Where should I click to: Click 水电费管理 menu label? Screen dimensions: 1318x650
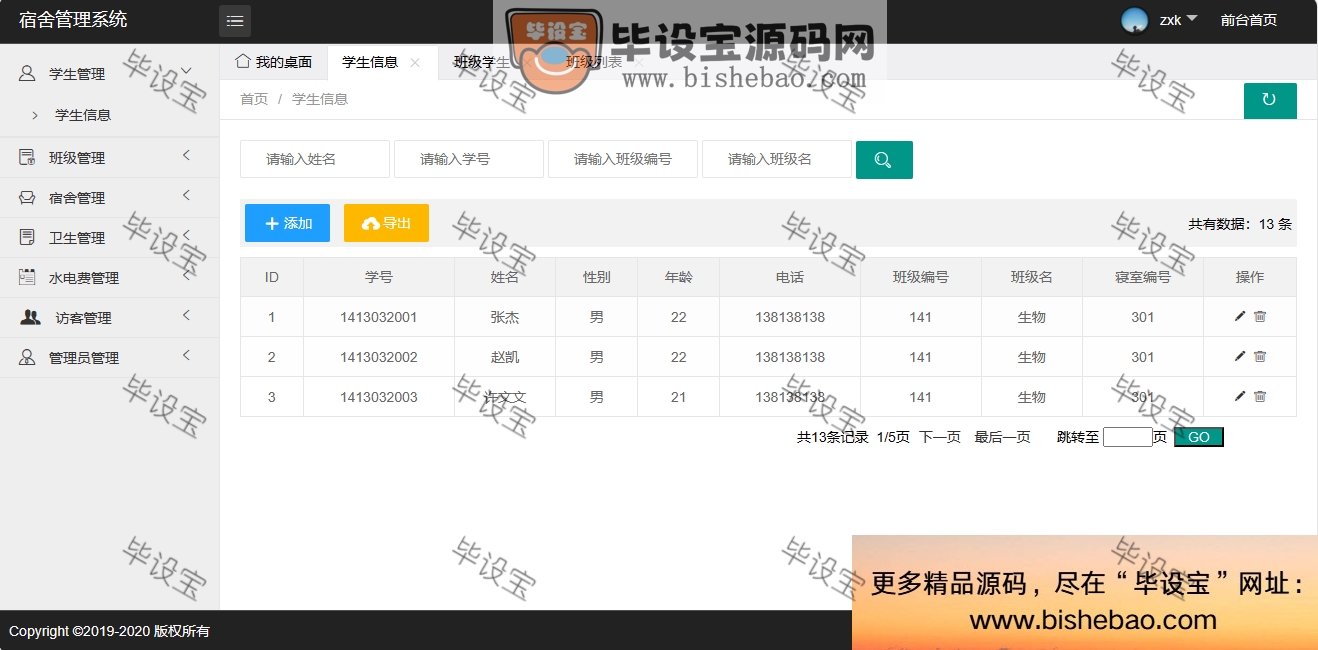(x=84, y=278)
